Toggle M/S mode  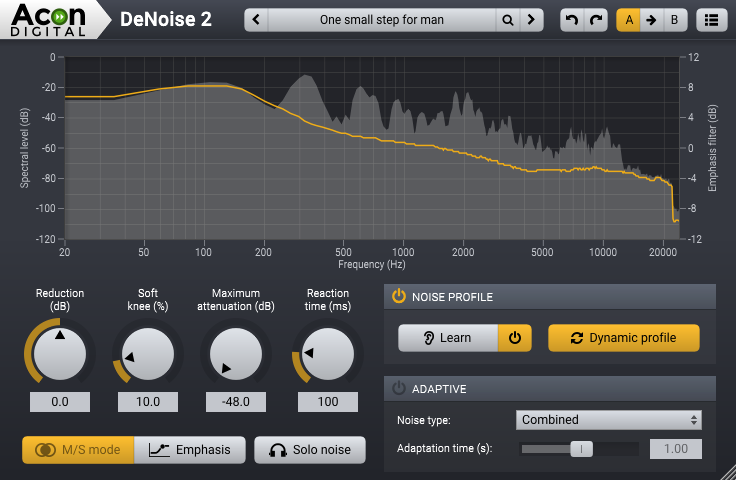coord(78,450)
